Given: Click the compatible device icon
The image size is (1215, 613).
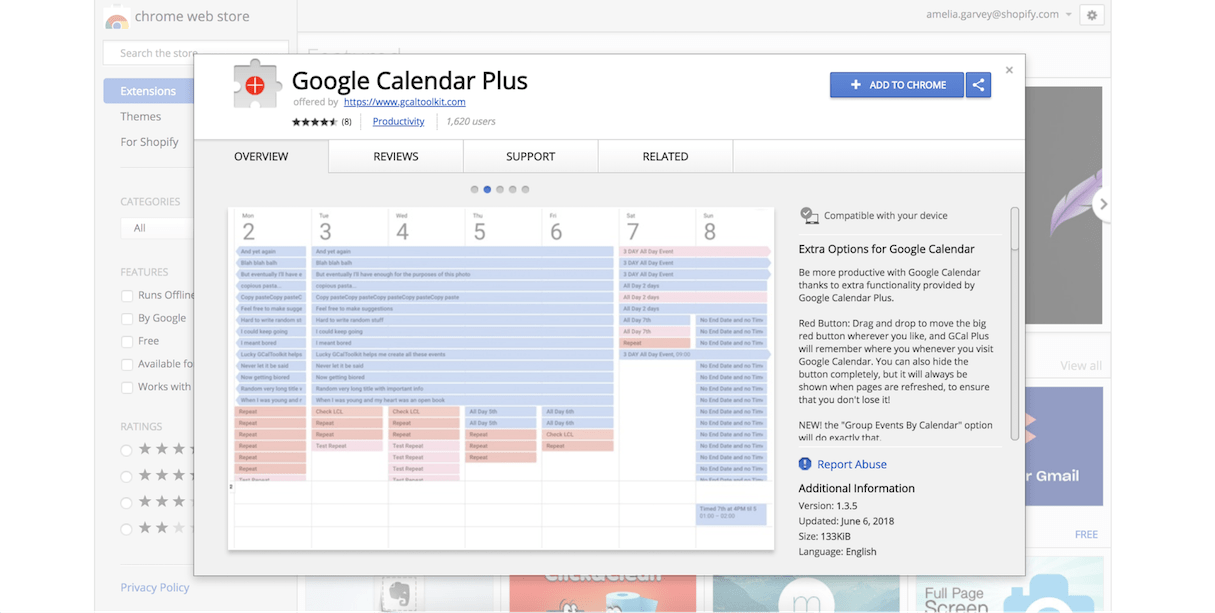Looking at the screenshot, I should click(809, 215).
